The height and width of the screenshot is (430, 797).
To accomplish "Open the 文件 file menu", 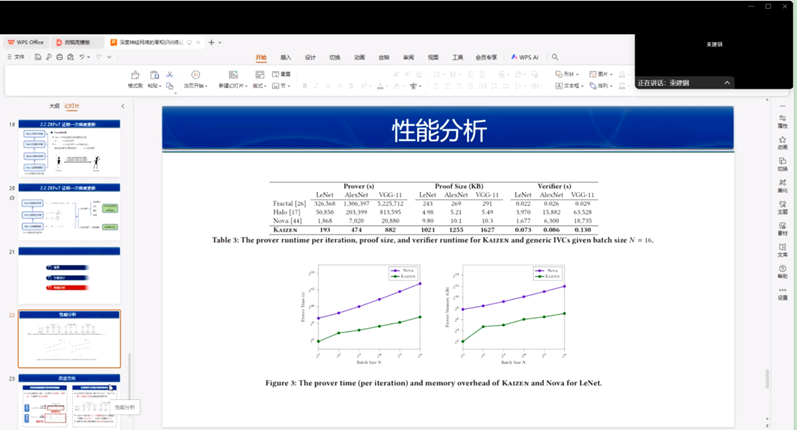I will point(17,57).
